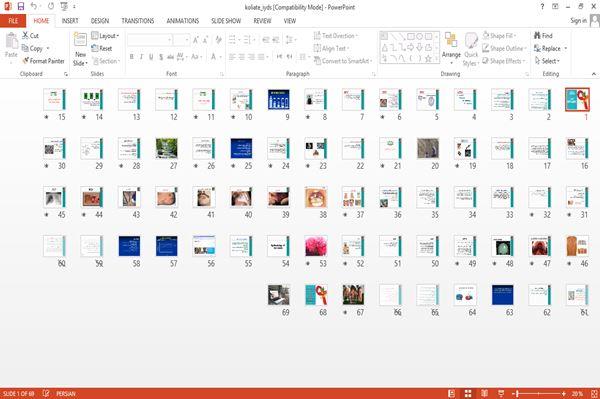Open the Replace tool
The image size is (600, 399).
coord(548,49)
